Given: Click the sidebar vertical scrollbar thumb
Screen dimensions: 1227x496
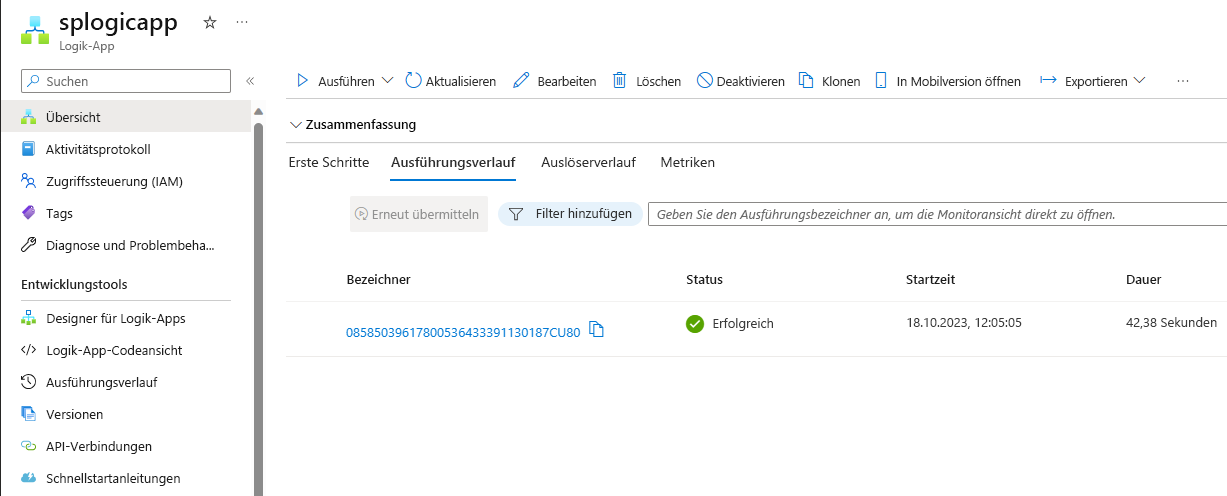Looking at the screenshot, I should 258,308.
